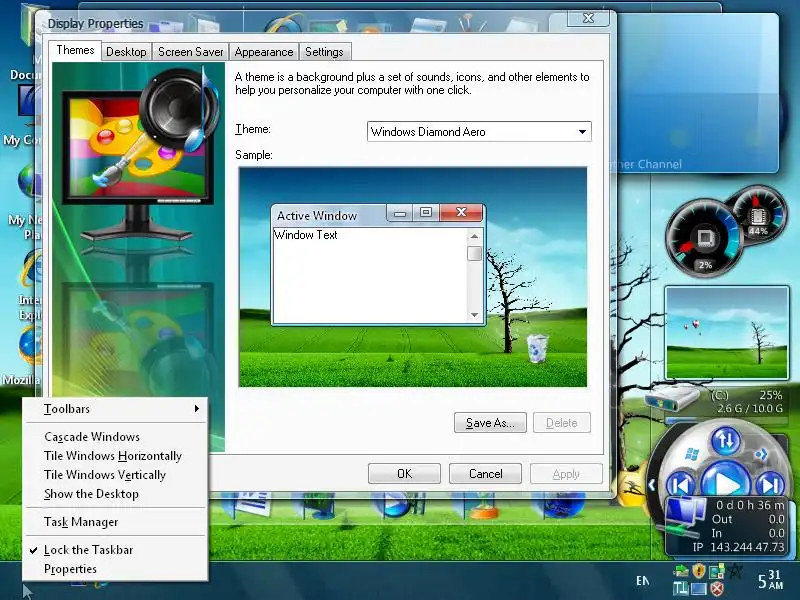Click Cancel in Display Properties

[x=485, y=474]
